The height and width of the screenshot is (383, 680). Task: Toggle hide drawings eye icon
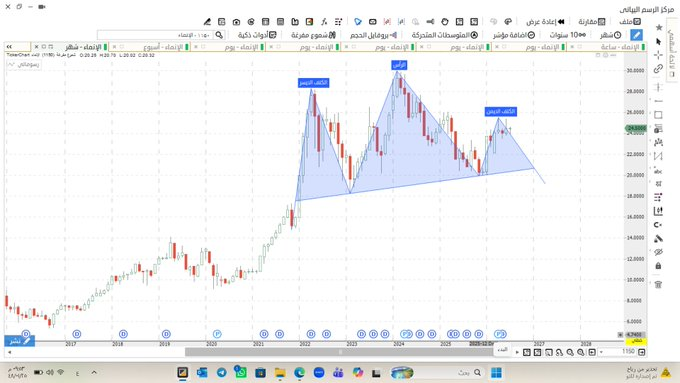click(x=658, y=252)
